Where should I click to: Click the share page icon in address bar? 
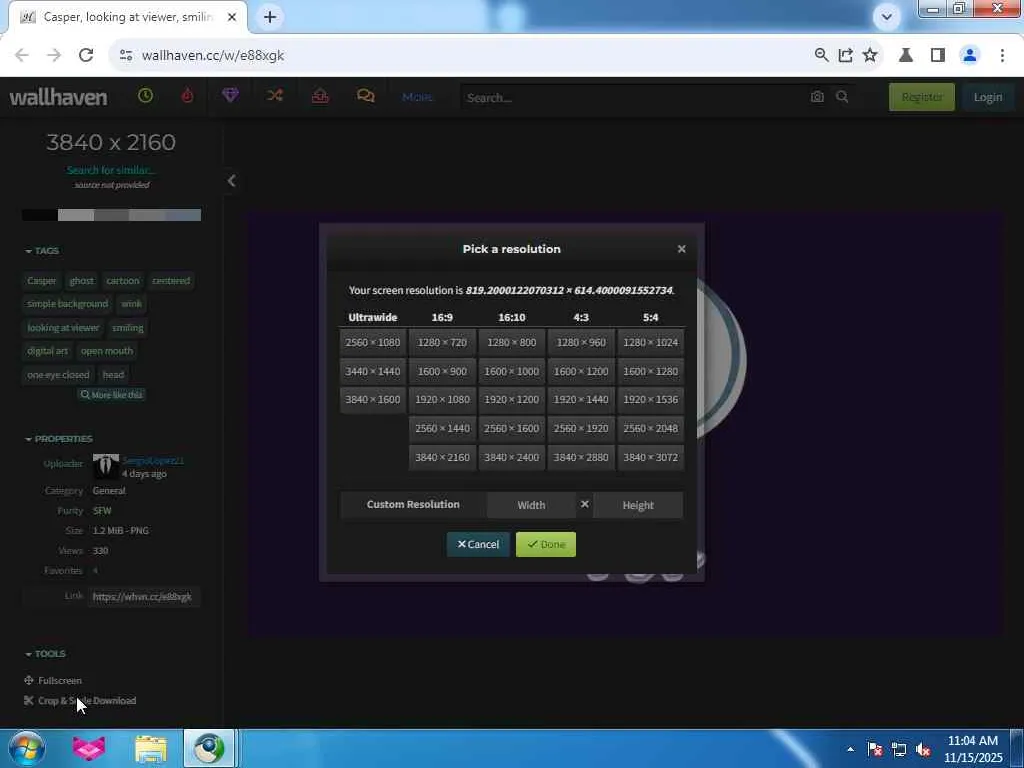[x=846, y=56]
